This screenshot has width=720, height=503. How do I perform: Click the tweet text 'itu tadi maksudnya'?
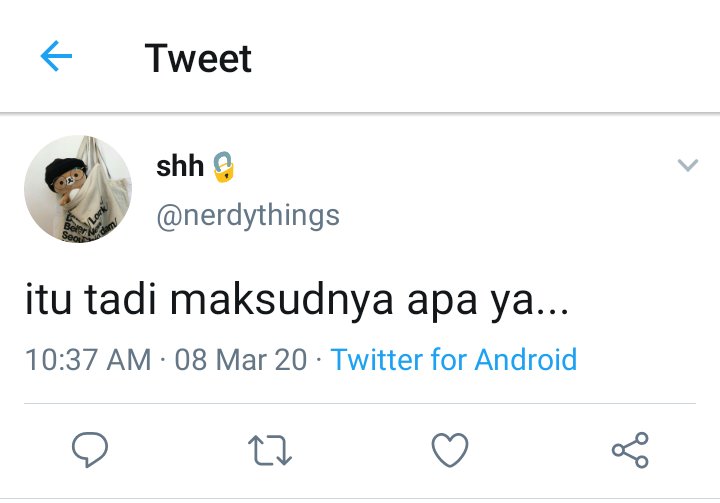[x=209, y=300]
